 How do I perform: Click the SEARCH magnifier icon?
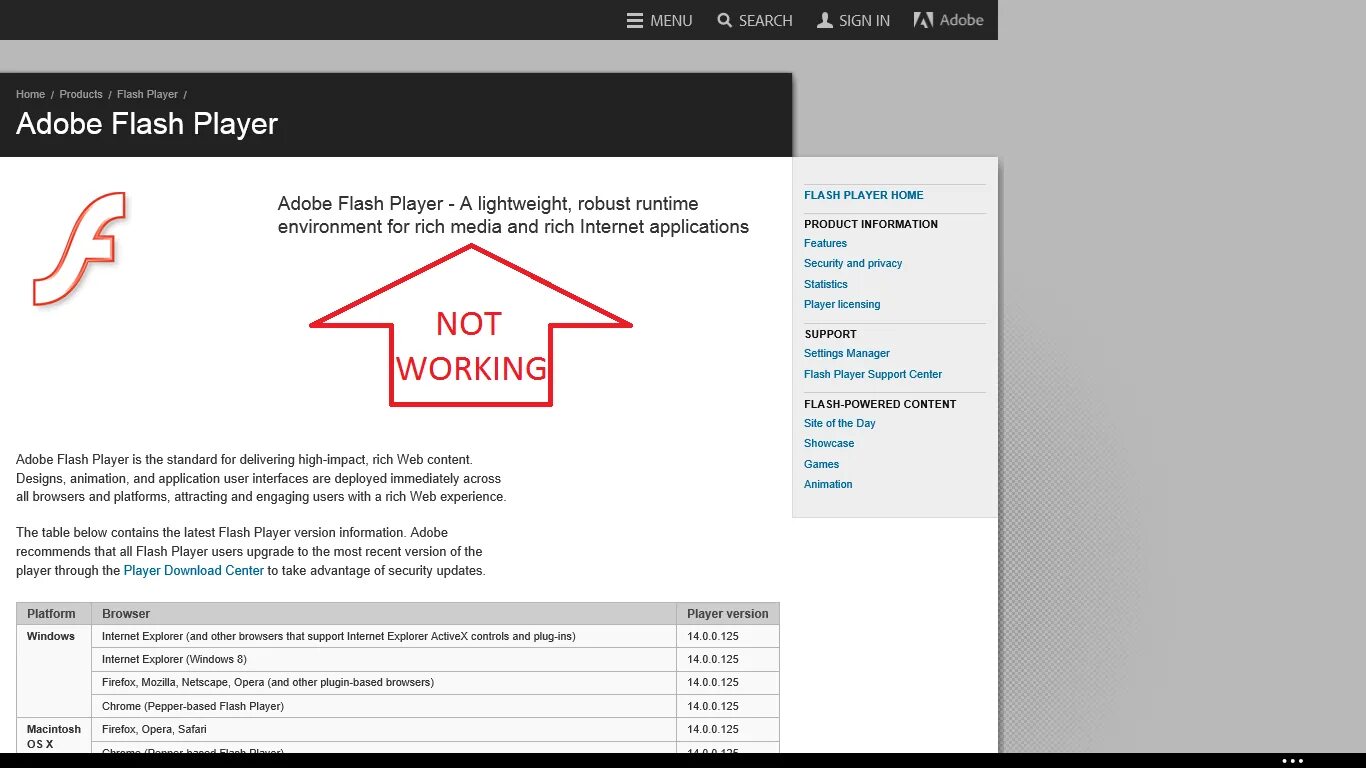click(x=725, y=20)
